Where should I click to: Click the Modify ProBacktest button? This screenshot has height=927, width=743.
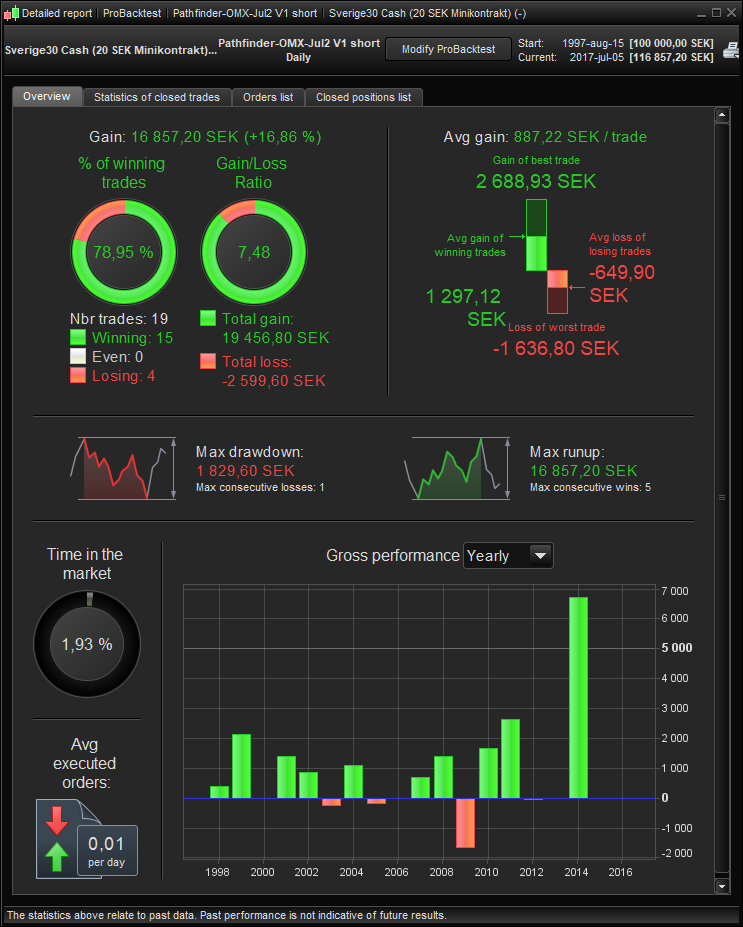(449, 49)
